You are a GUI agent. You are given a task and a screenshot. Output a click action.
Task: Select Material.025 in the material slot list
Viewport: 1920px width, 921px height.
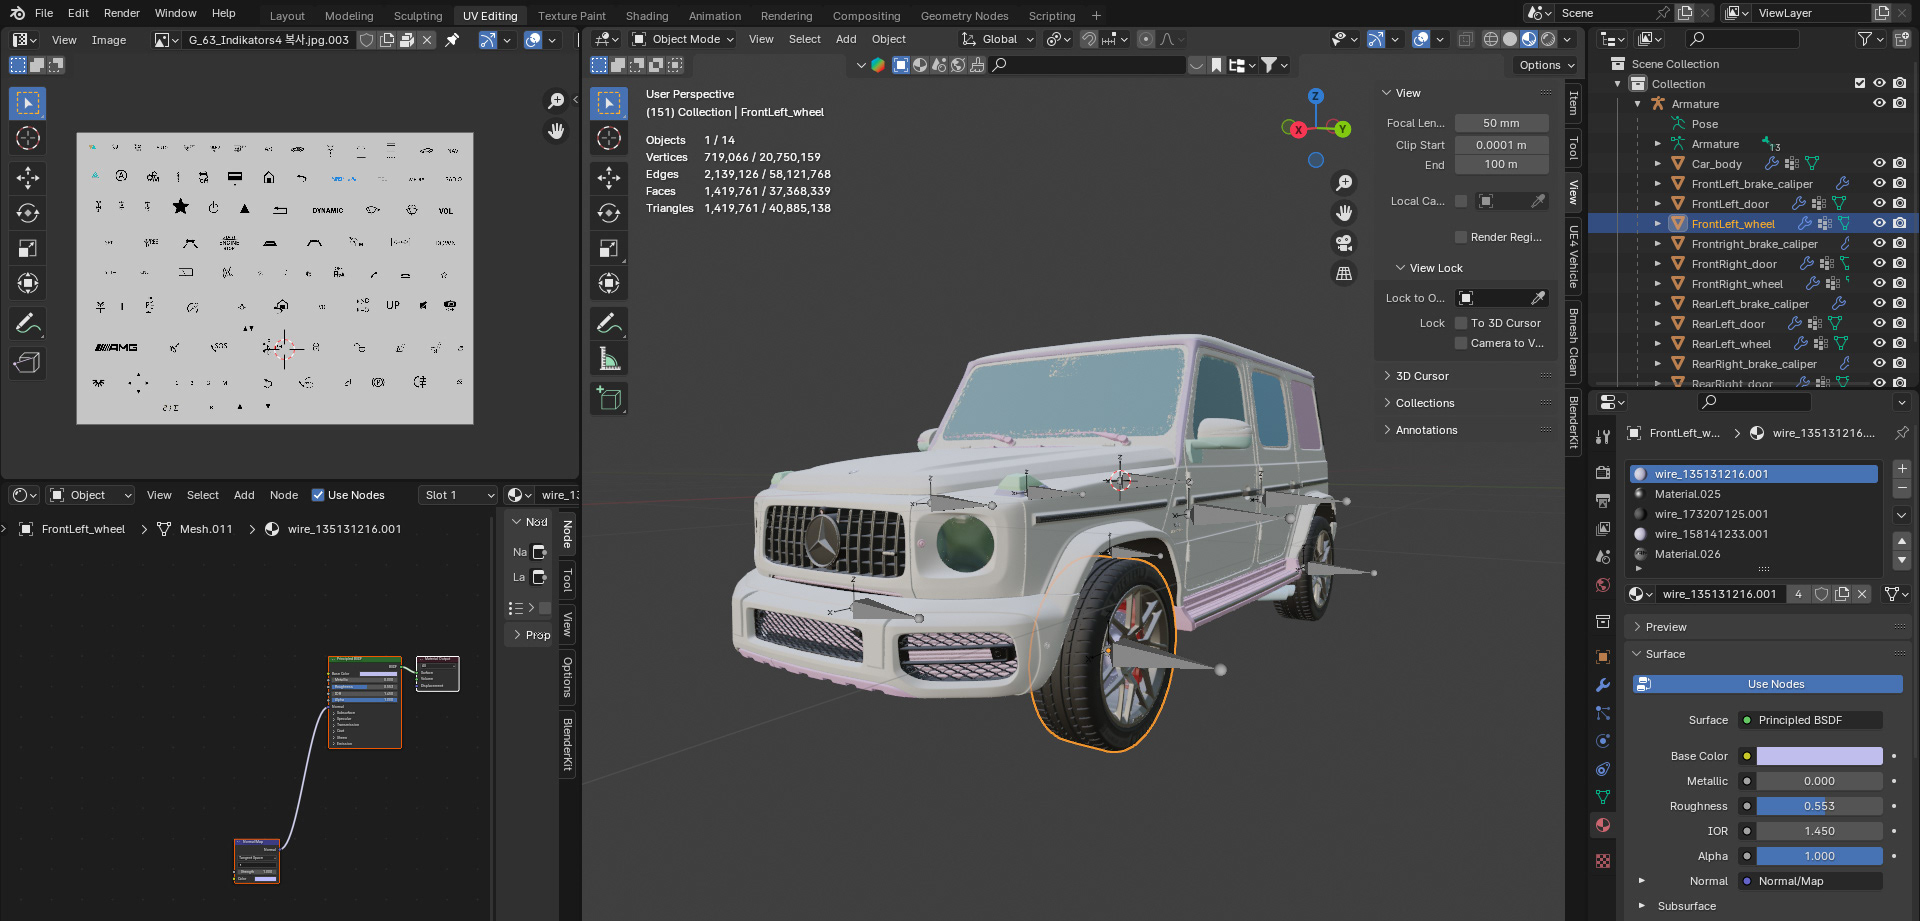pyautogui.click(x=1754, y=494)
